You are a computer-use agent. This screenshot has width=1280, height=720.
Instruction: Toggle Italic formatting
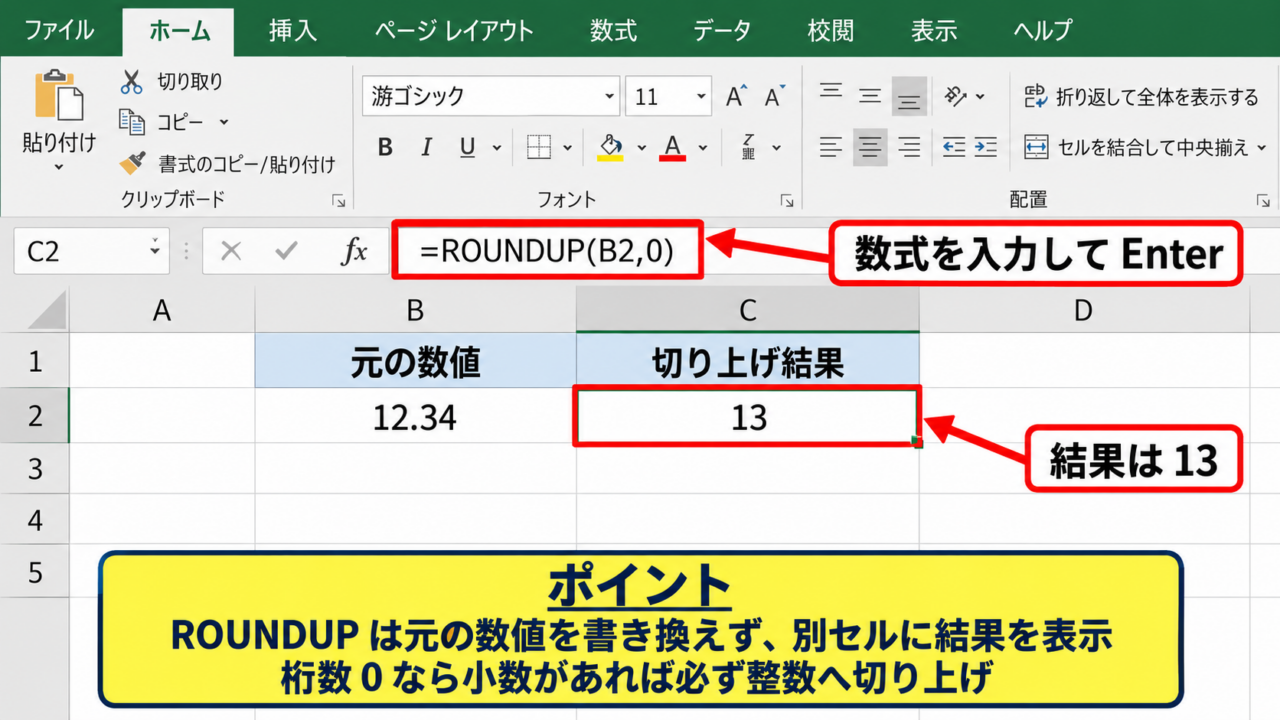coord(427,148)
